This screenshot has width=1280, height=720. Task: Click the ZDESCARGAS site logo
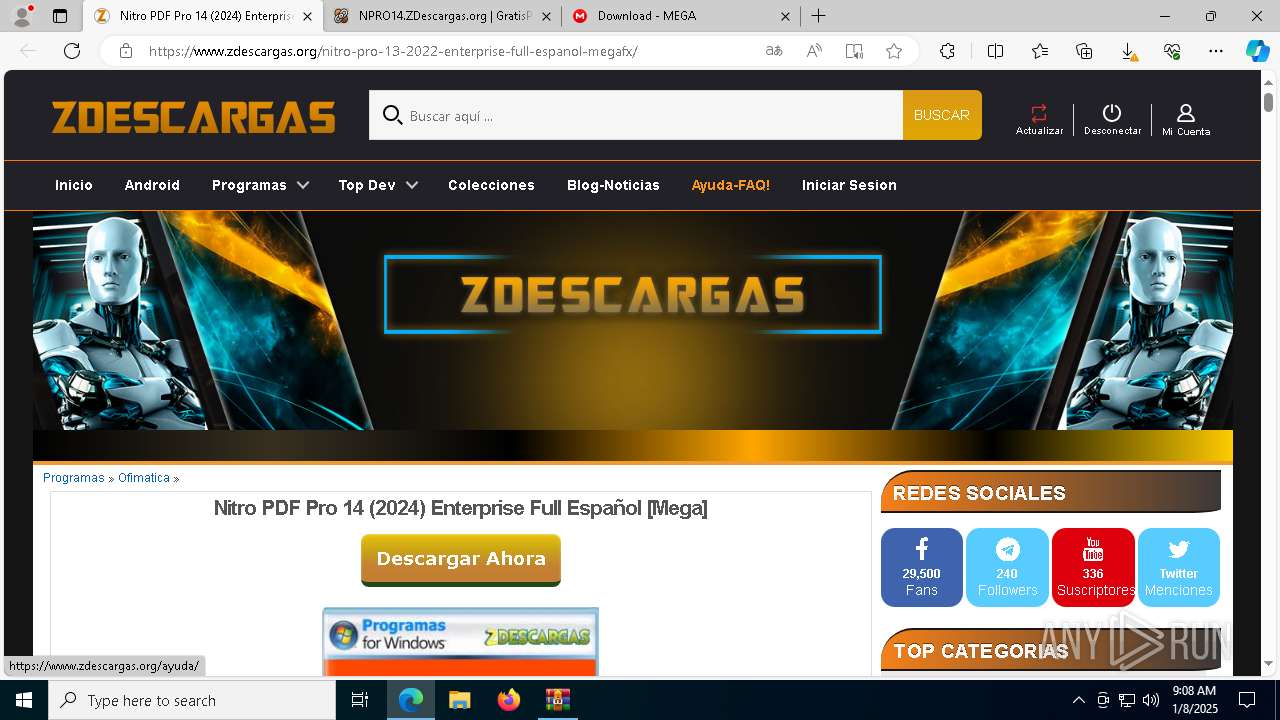[194, 117]
